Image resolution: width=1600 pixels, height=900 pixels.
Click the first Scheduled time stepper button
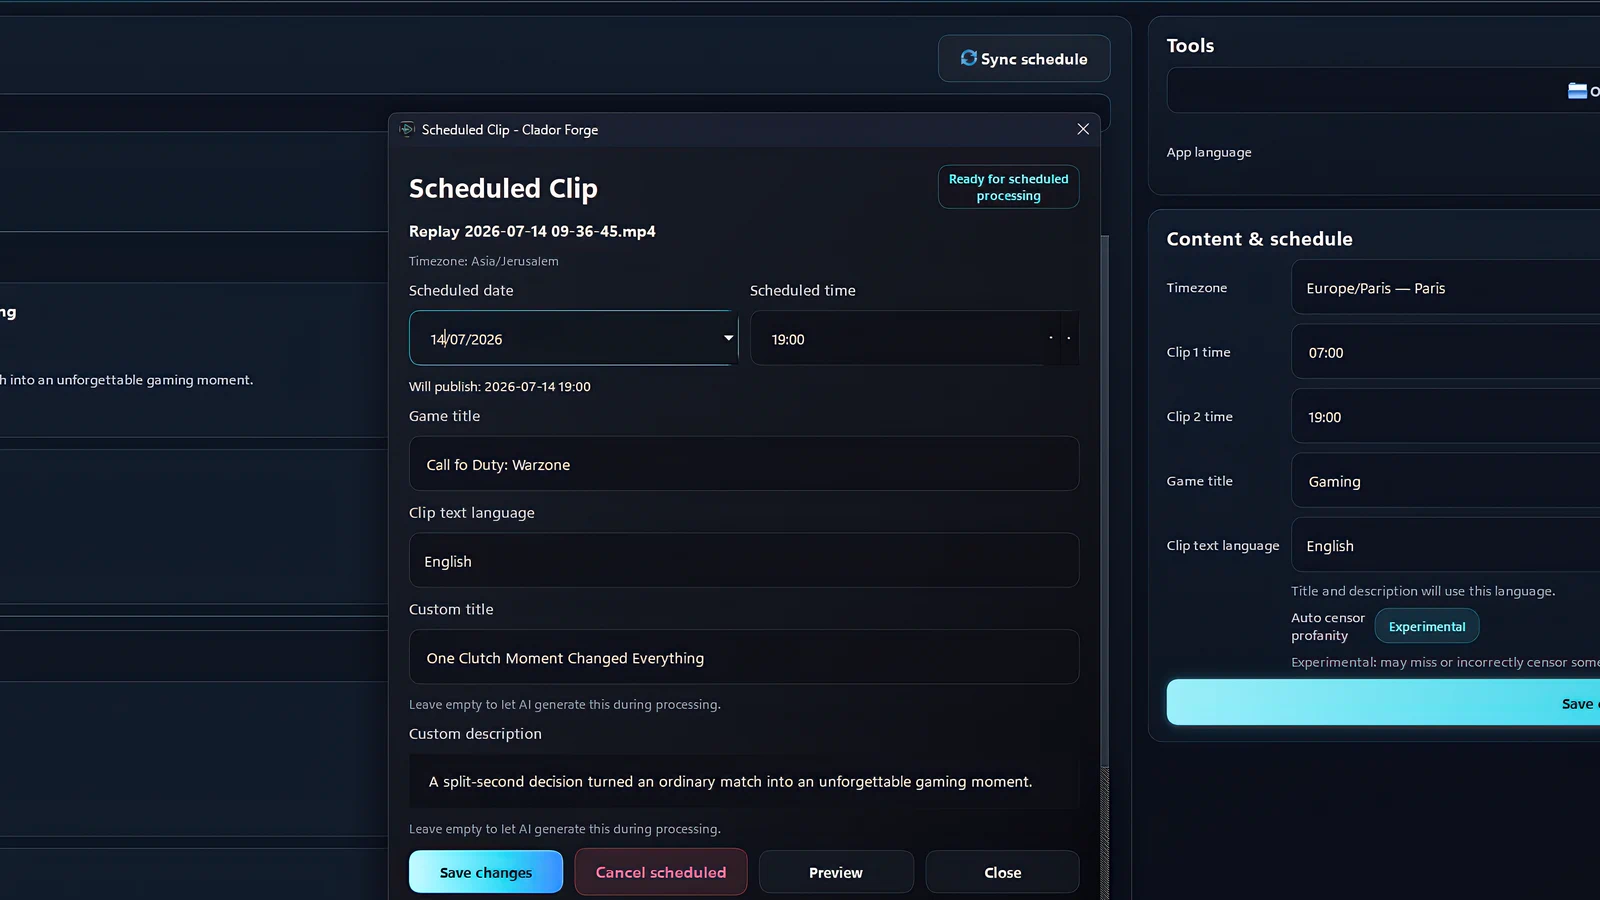[x=1051, y=338]
